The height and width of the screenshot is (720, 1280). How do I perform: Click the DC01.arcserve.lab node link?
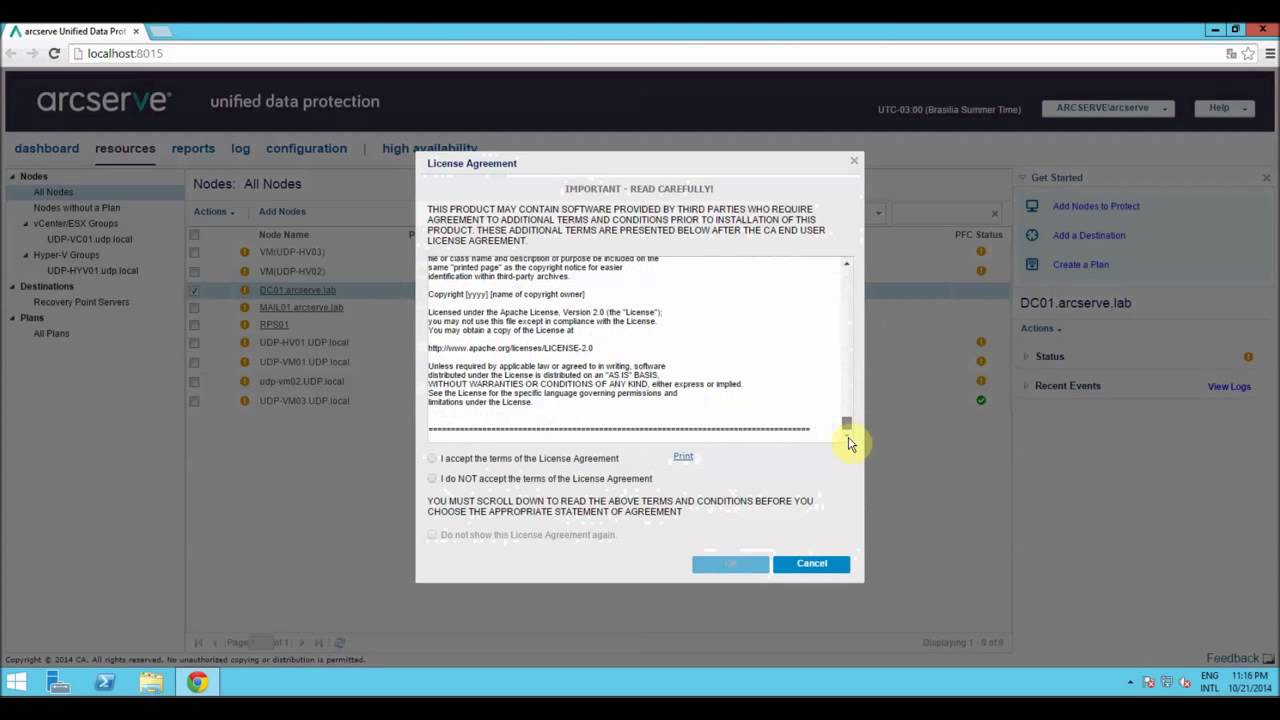click(297, 291)
